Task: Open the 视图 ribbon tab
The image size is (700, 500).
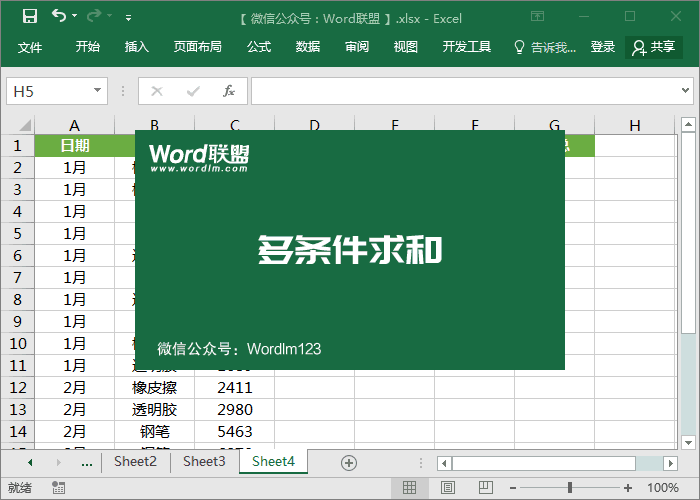Action: (x=405, y=46)
